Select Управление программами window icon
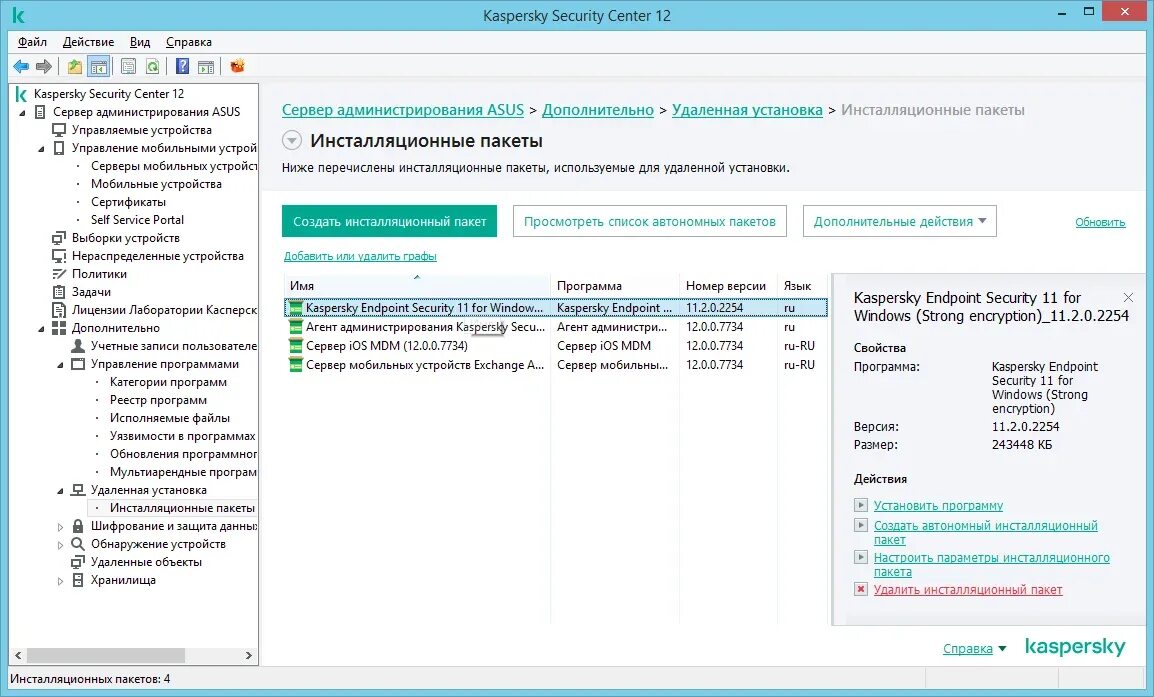 [78, 364]
